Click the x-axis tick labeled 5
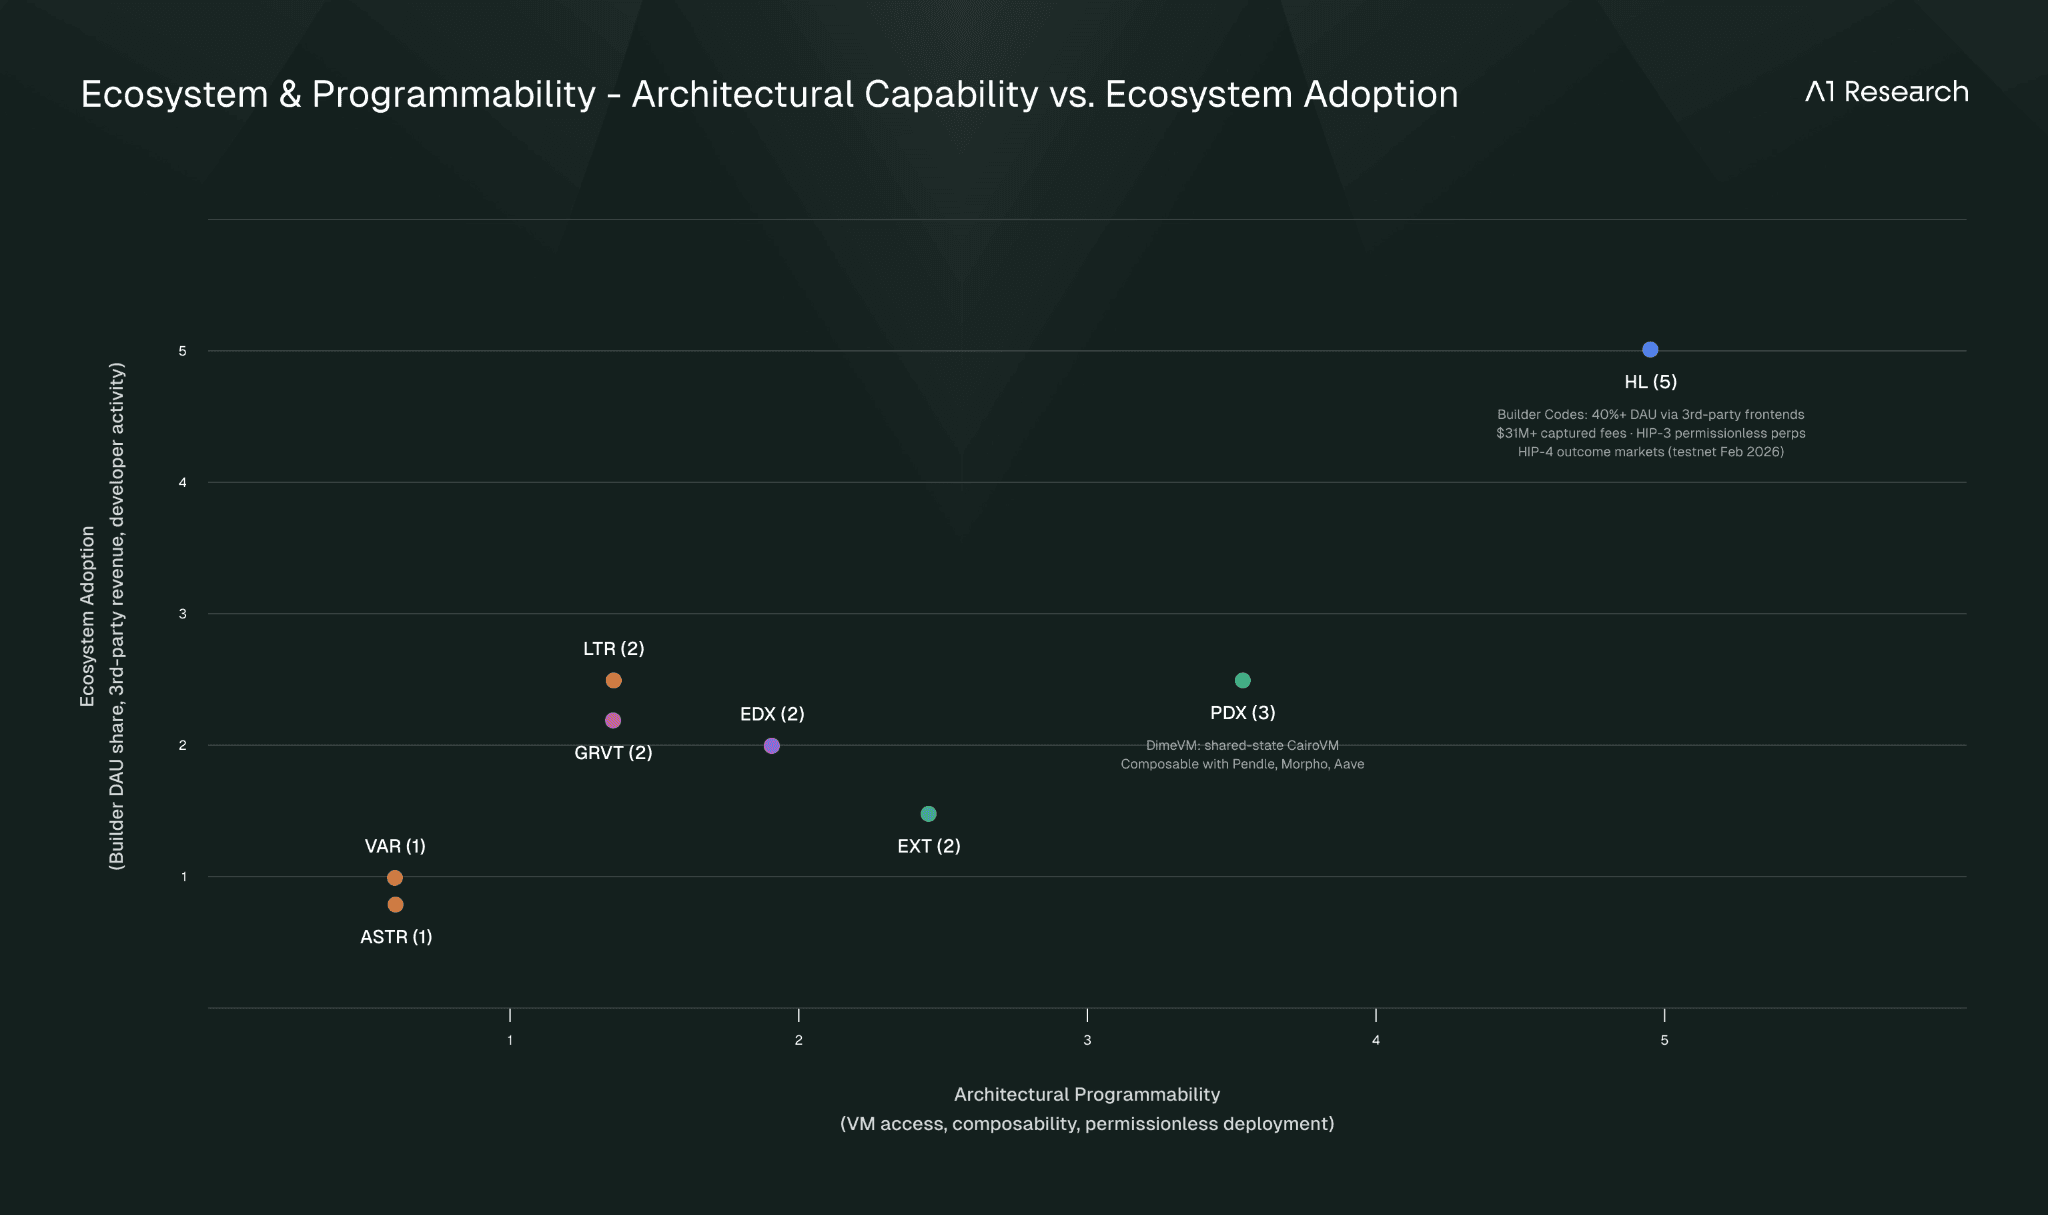The width and height of the screenshot is (2048, 1215). [x=1664, y=1040]
